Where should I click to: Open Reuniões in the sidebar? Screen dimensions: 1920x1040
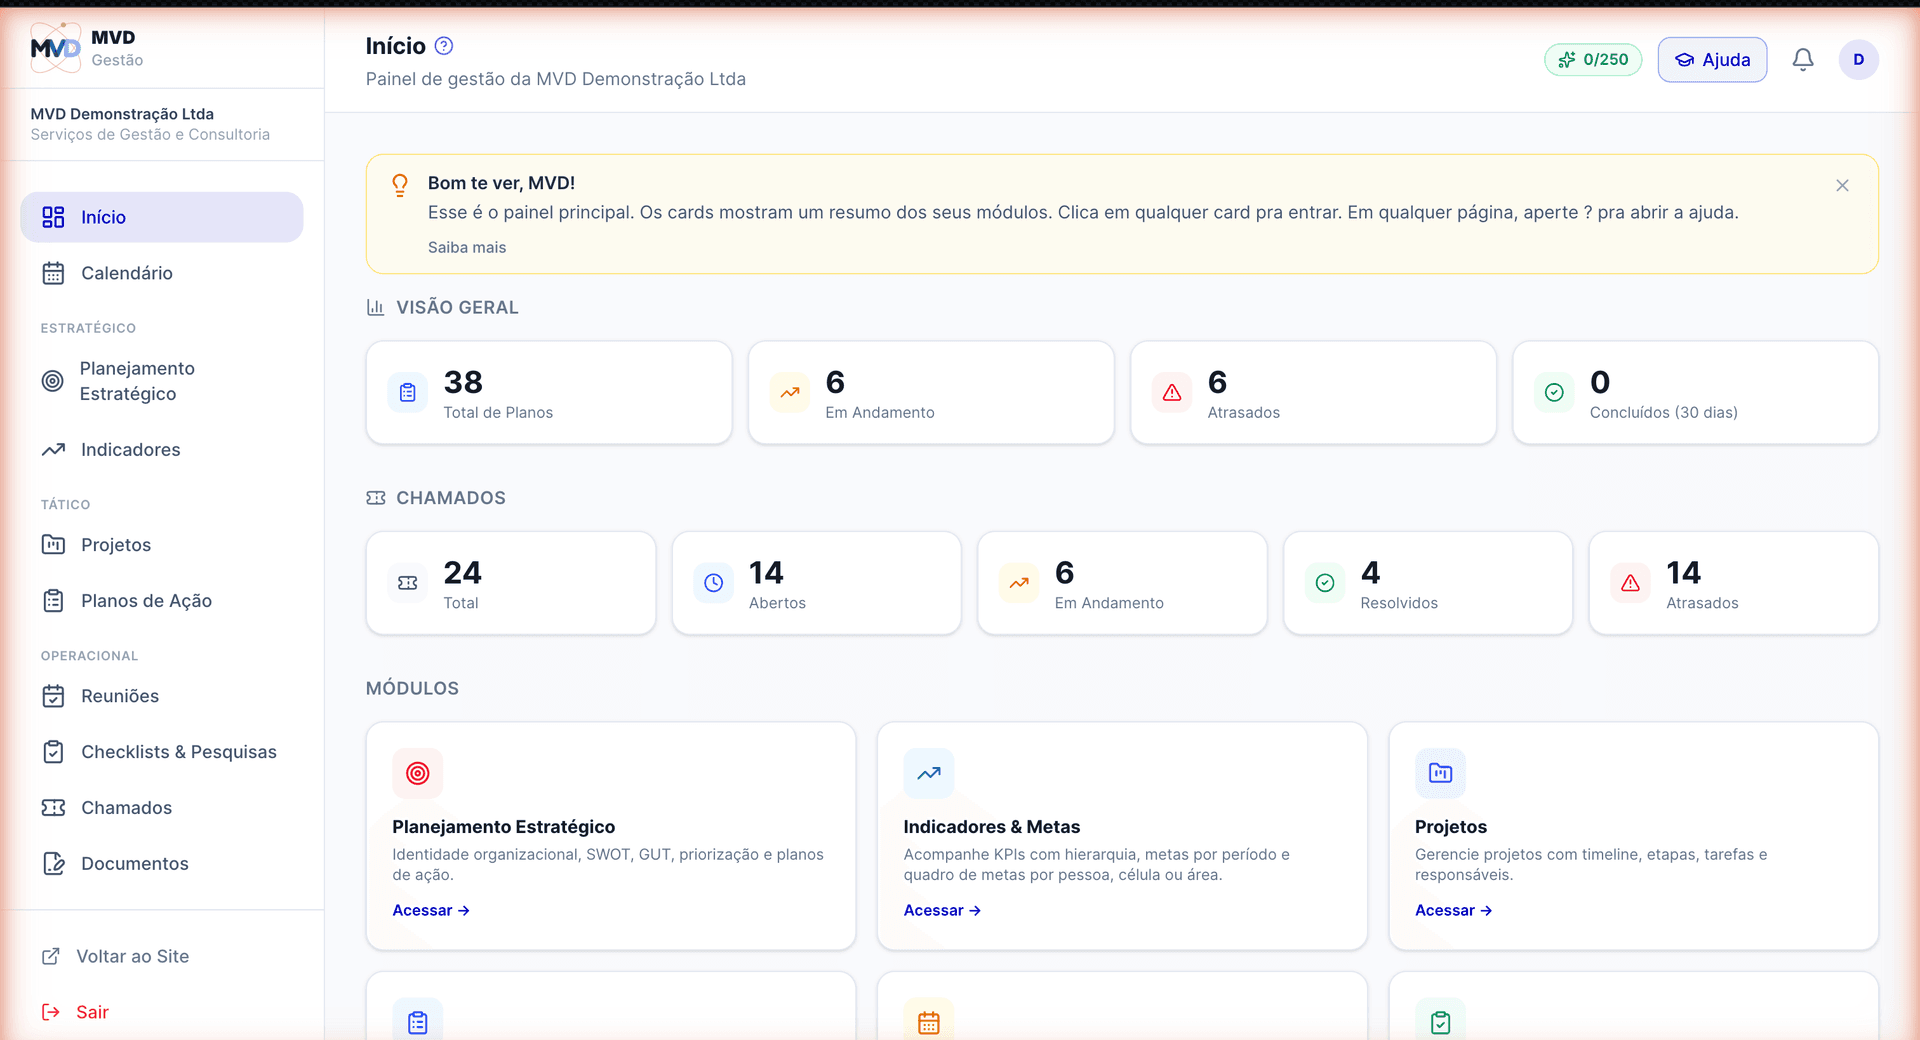point(162,696)
